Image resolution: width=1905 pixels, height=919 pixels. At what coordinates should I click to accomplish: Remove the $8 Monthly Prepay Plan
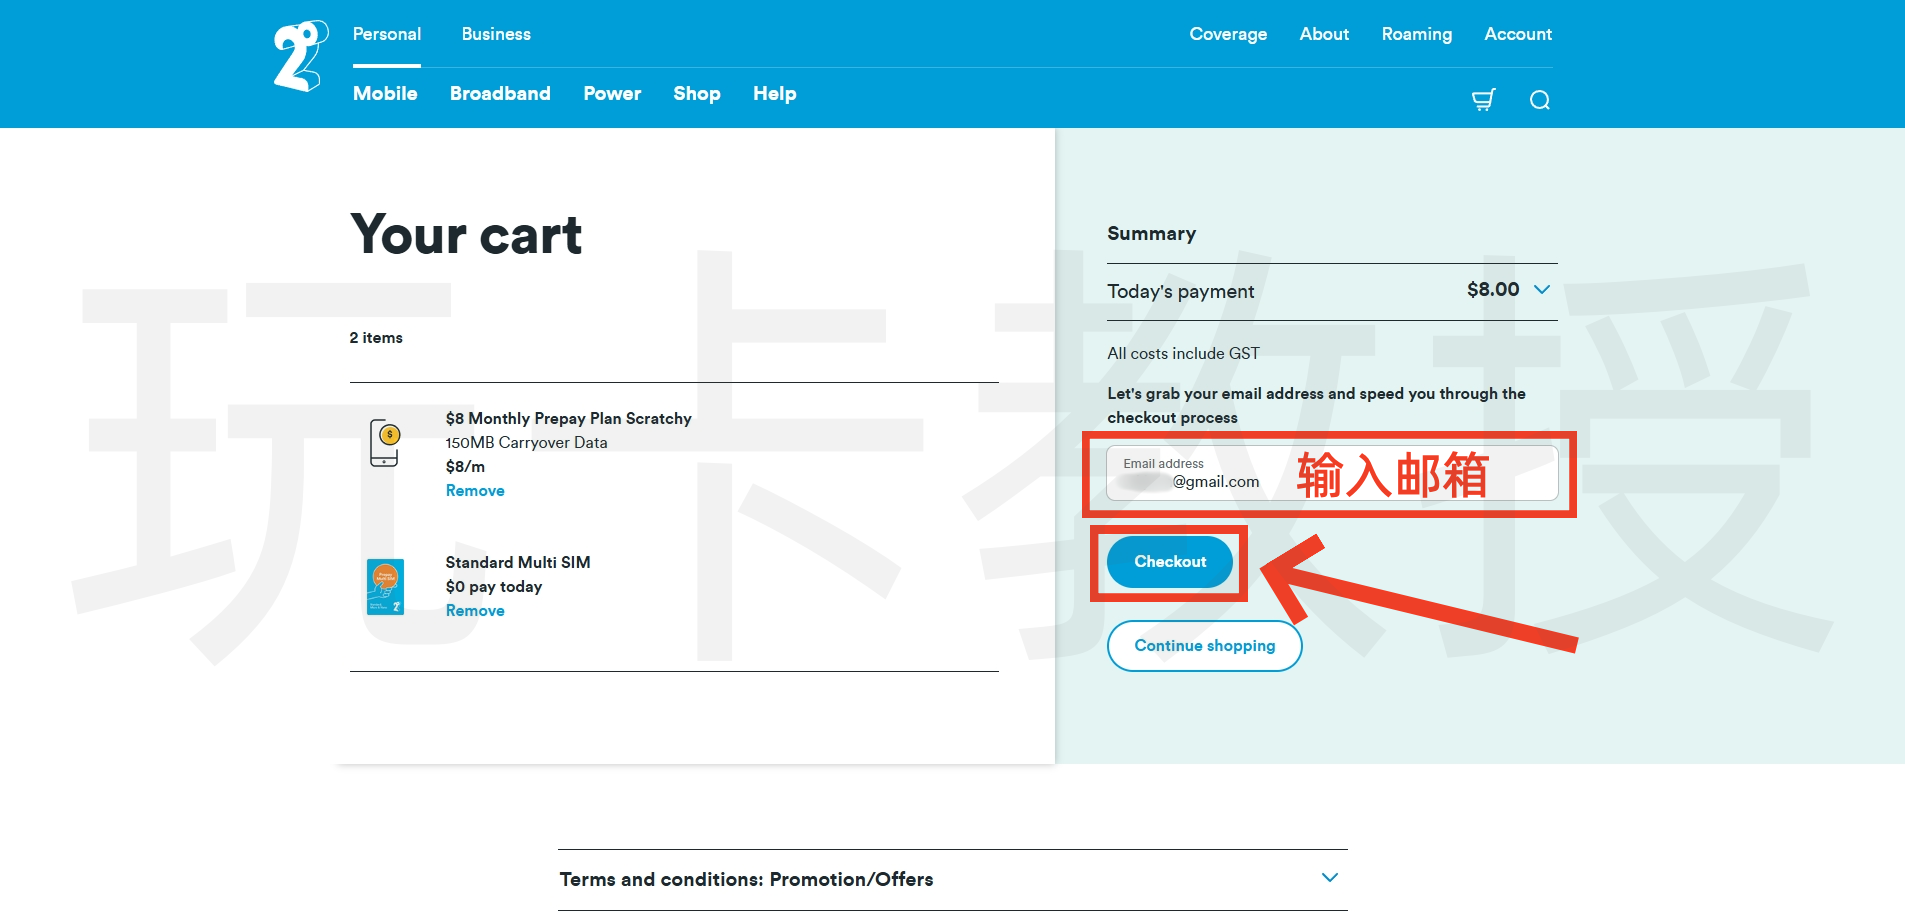[475, 491]
